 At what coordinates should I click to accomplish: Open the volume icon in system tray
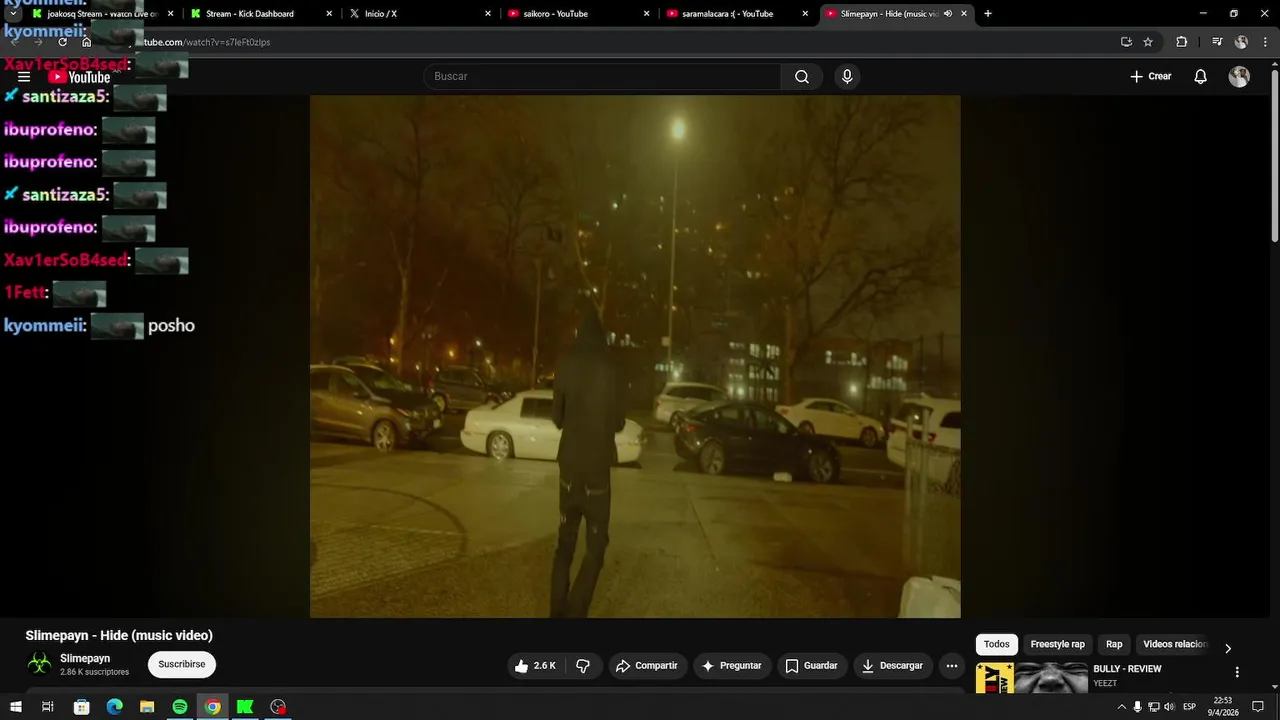click(x=1169, y=707)
